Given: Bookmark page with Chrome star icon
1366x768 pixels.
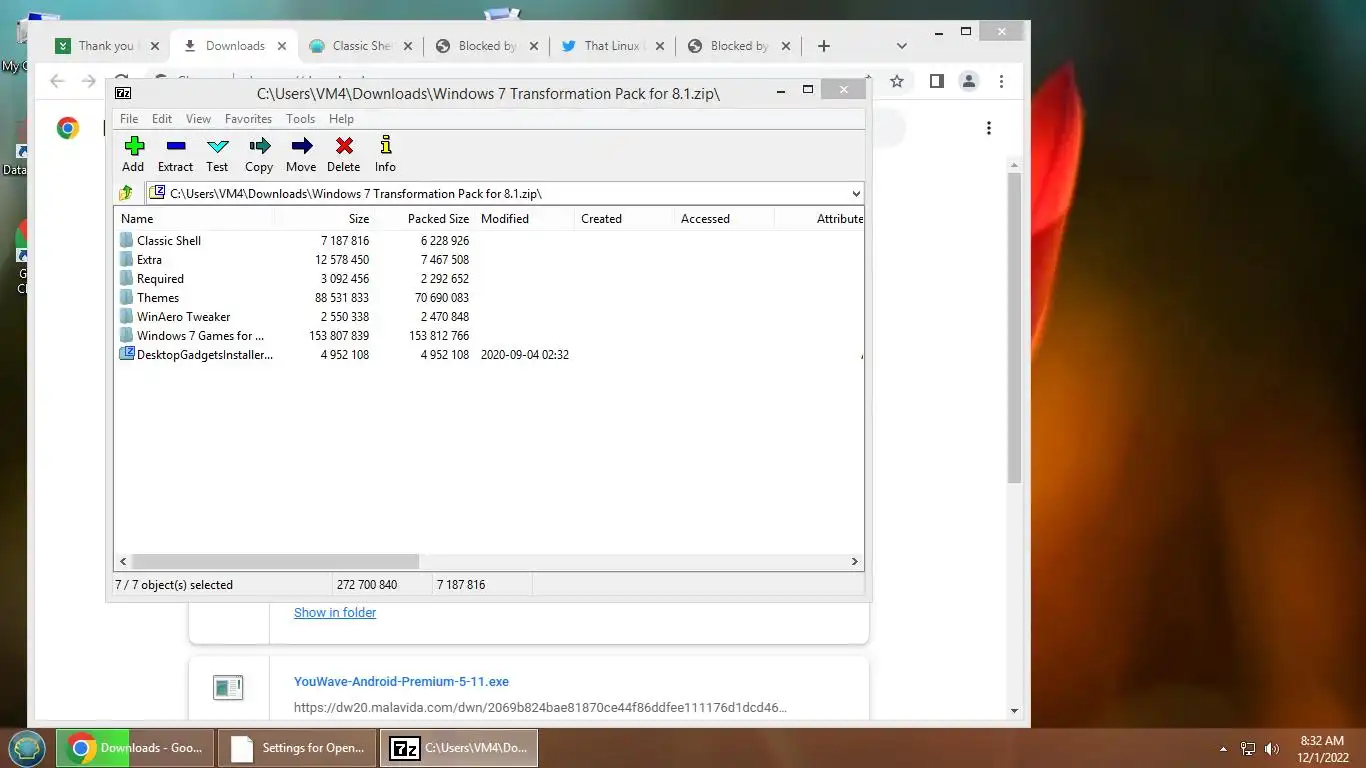Looking at the screenshot, I should 897,81.
